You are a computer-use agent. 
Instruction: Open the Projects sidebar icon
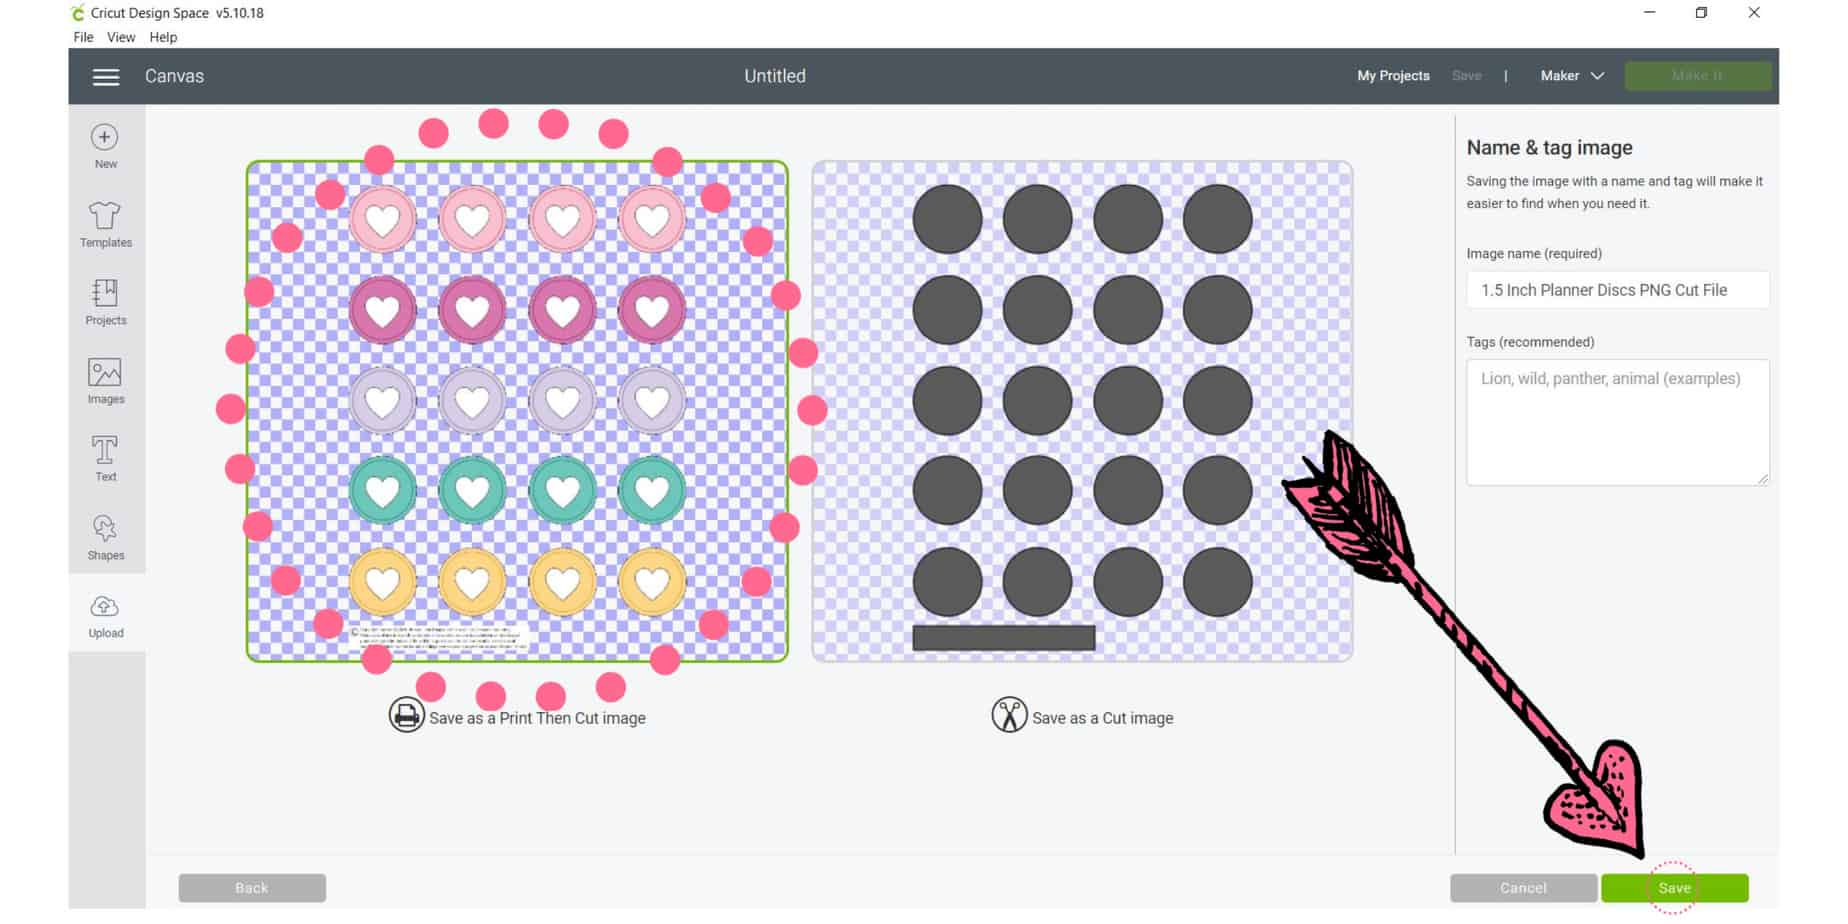point(105,293)
